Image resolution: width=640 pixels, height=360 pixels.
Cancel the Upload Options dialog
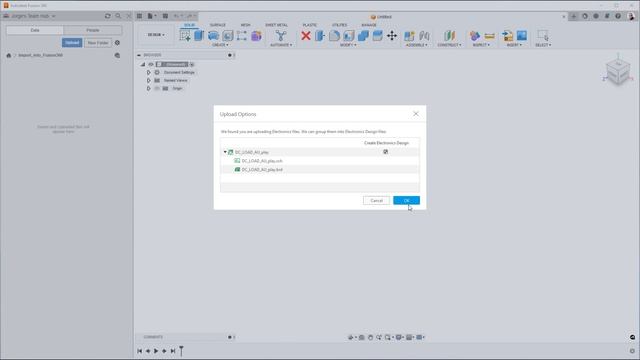(x=376, y=200)
